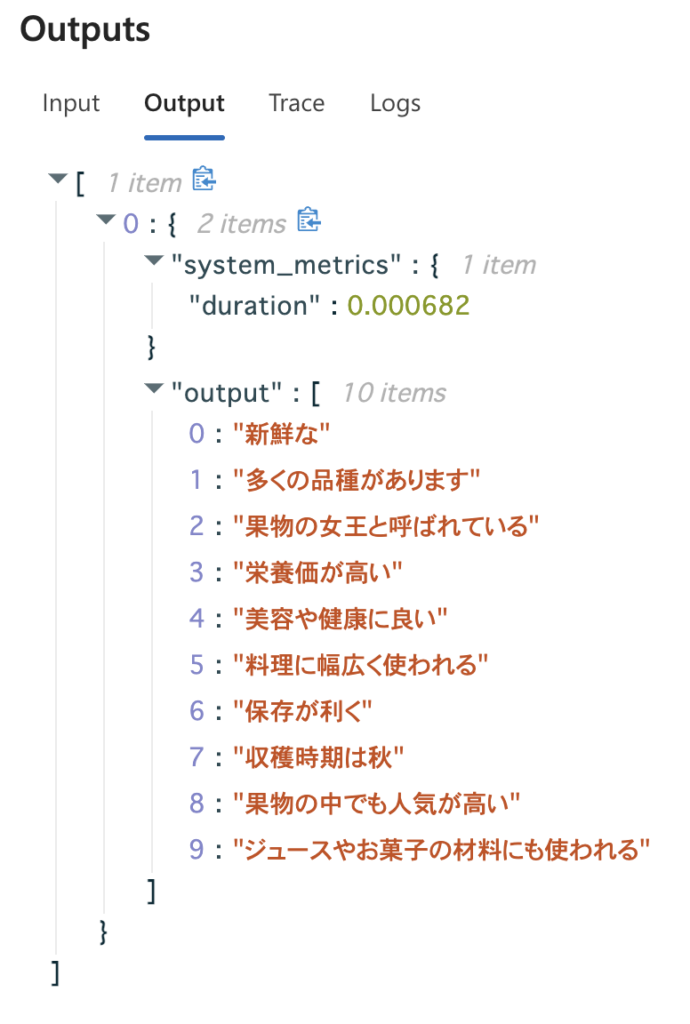Select the Output tab
690x1024 pixels.
click(184, 104)
